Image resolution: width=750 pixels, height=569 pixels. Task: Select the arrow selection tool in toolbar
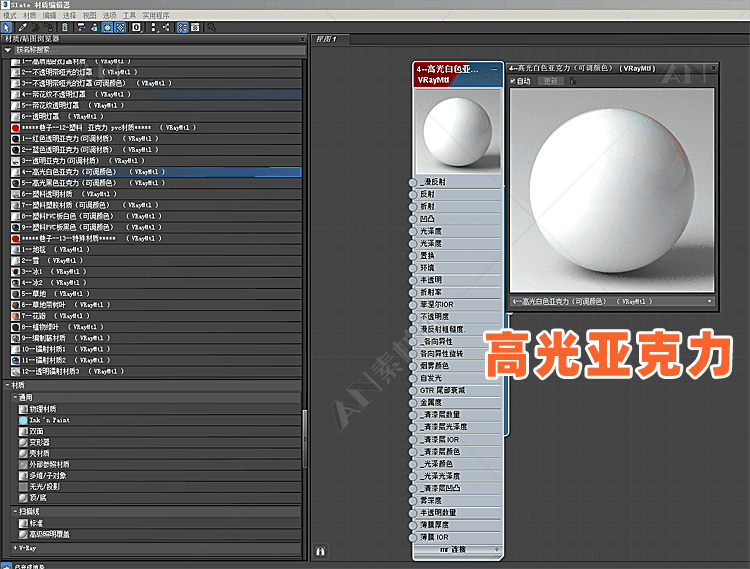(7, 27)
